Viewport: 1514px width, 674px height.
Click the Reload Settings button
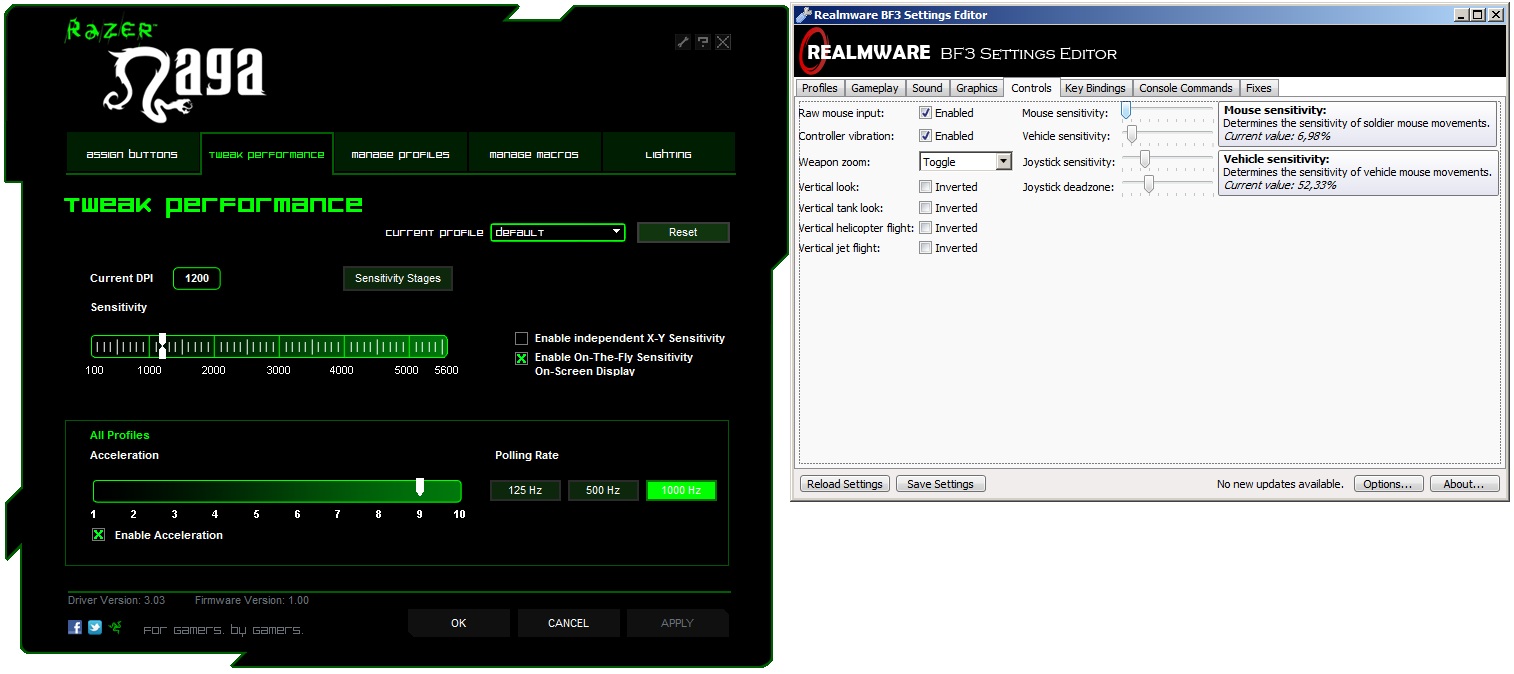click(845, 484)
